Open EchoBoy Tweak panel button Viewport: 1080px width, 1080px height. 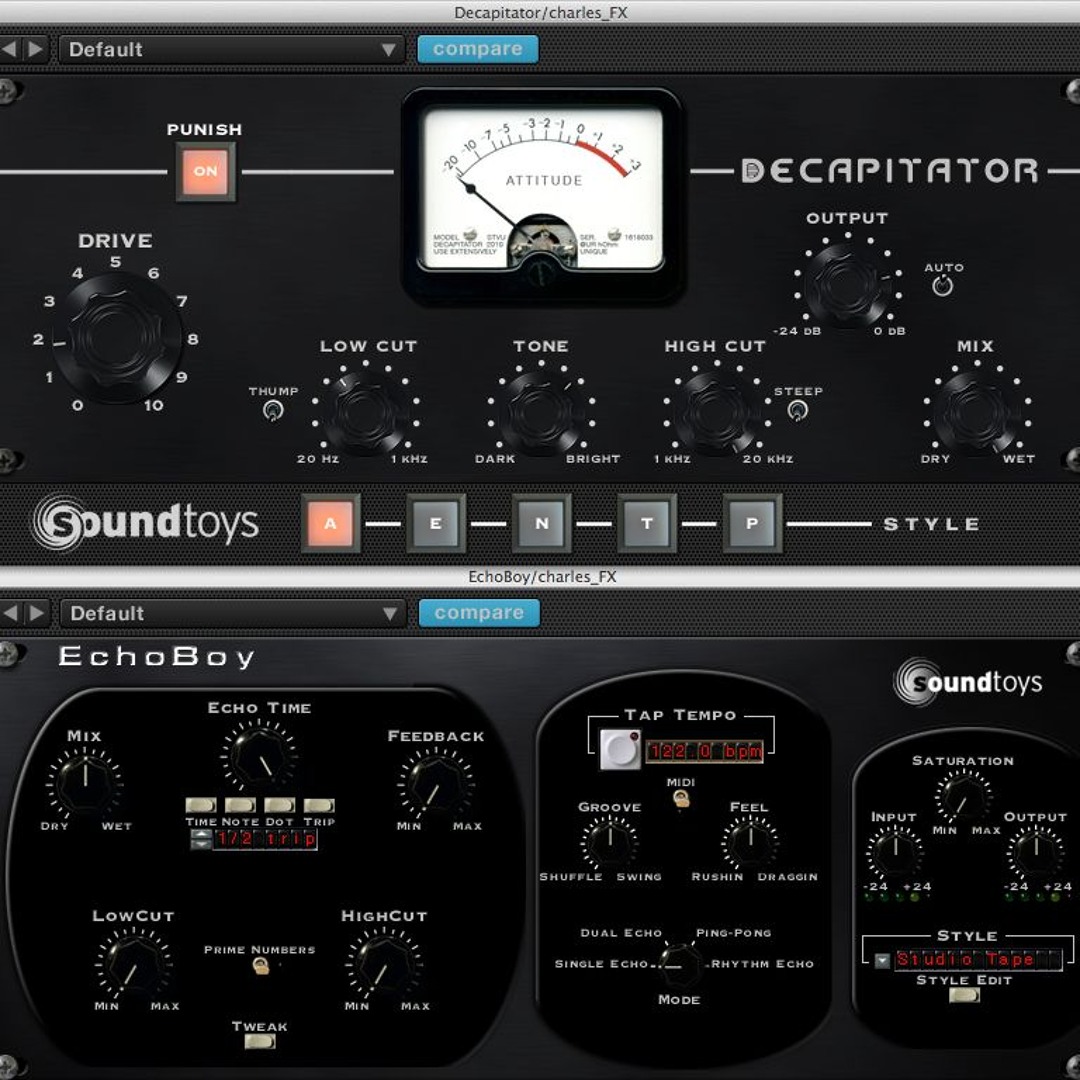pos(259,1042)
